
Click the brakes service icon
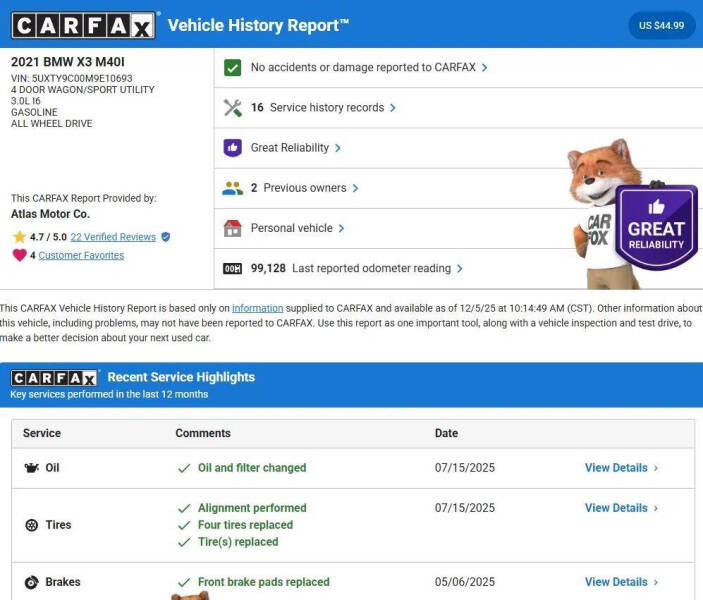pyautogui.click(x=31, y=582)
